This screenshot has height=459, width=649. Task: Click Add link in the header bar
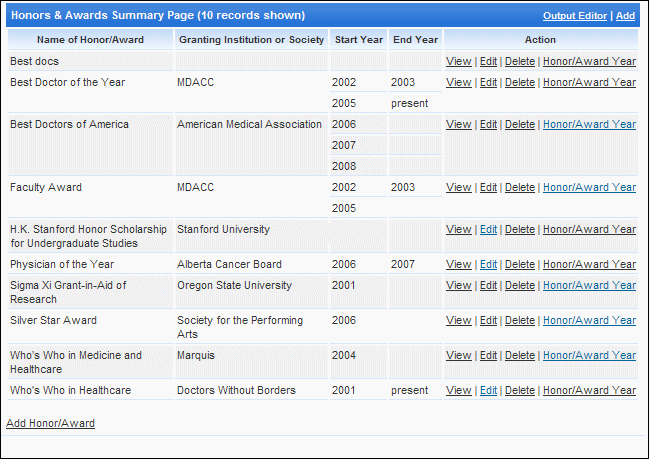(625, 16)
